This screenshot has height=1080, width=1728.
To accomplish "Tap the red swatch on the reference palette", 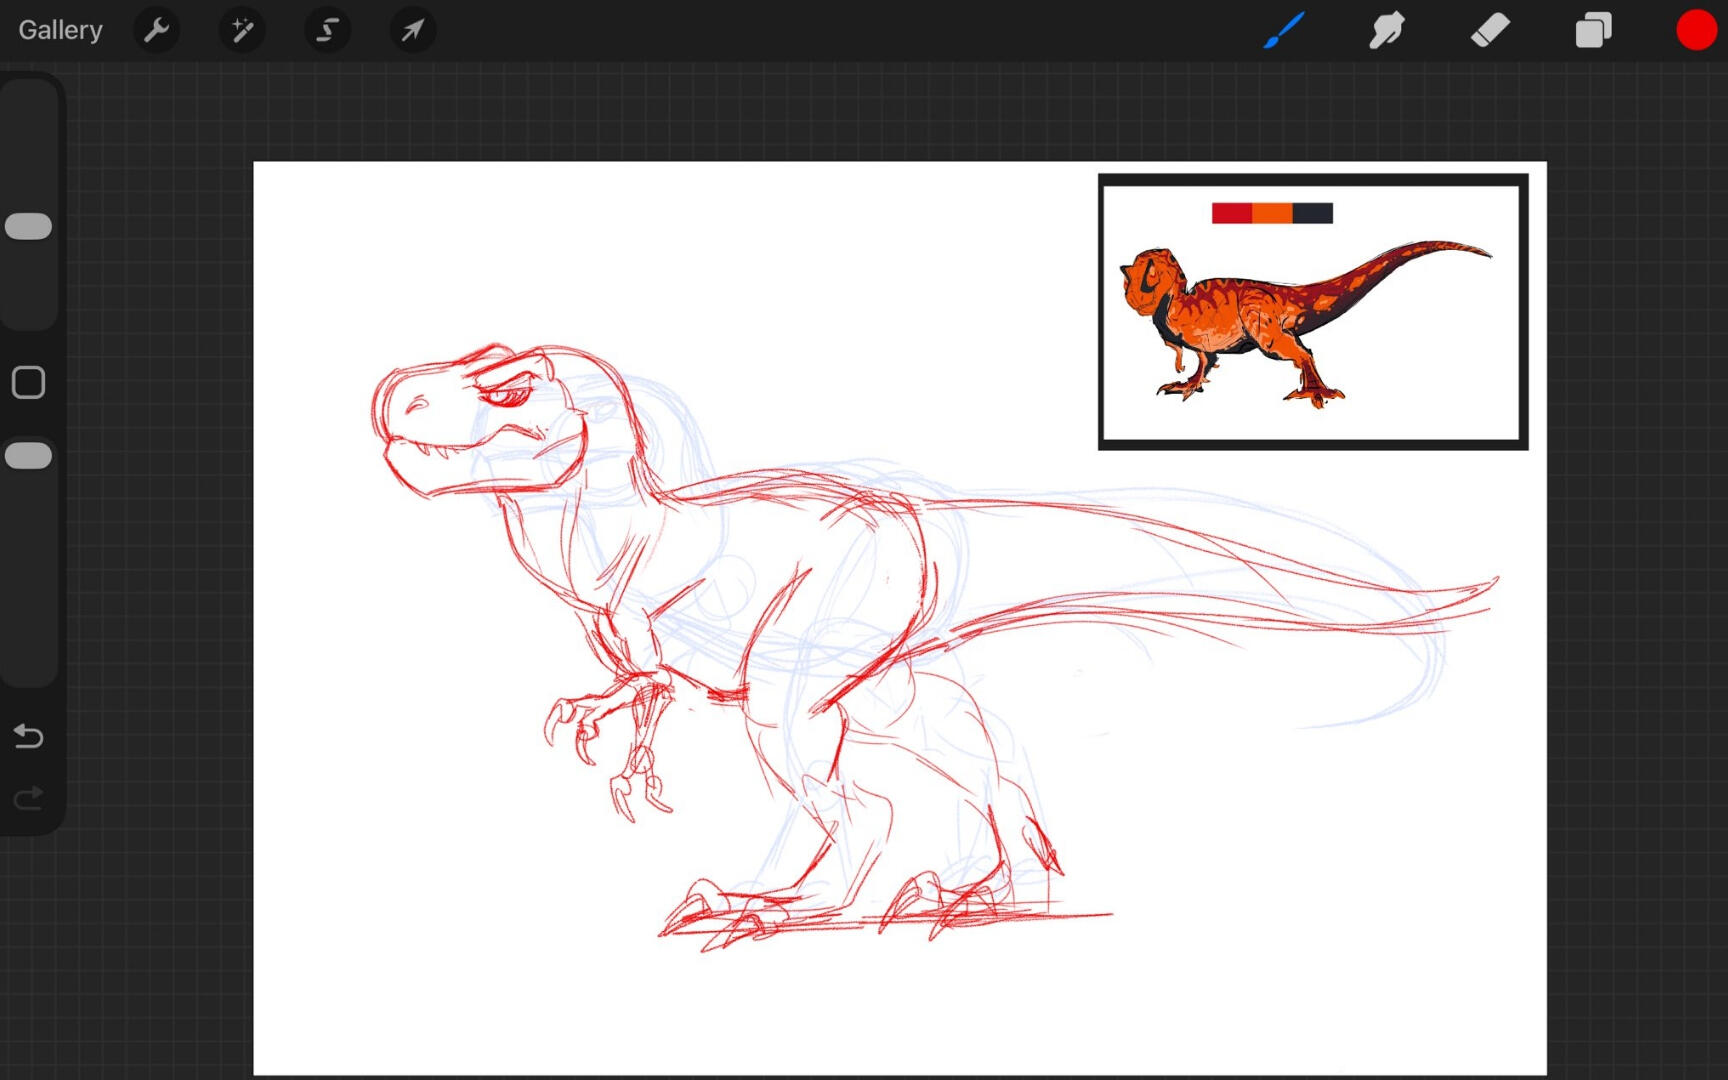I will [x=1232, y=212].
